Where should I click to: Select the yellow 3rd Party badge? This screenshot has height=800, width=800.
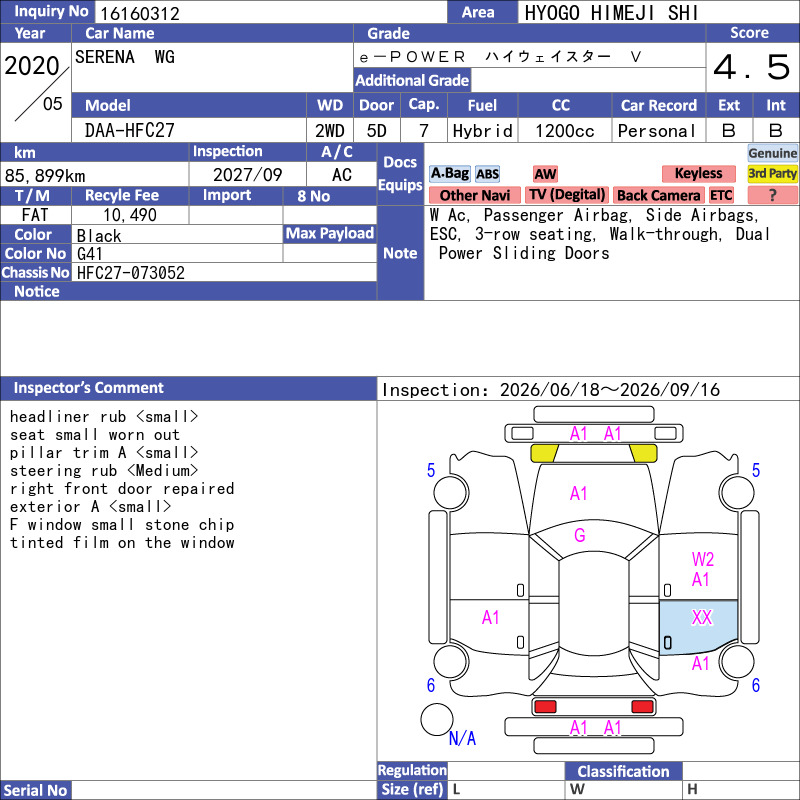pyautogui.click(x=772, y=173)
